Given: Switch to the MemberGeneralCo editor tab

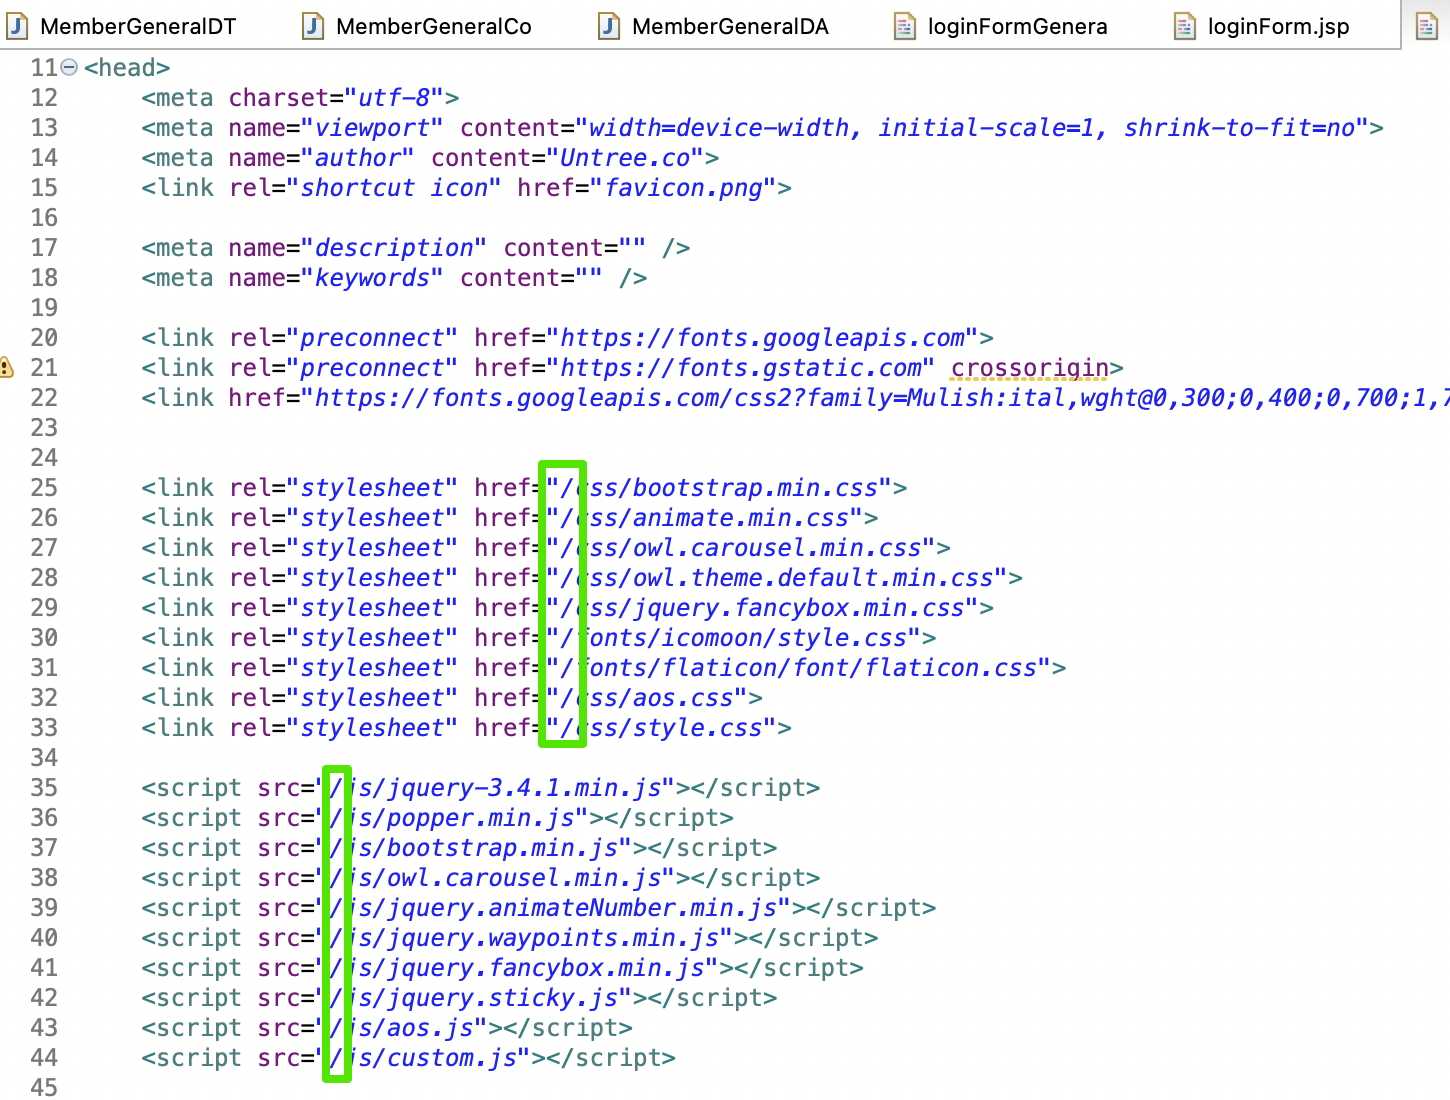Looking at the screenshot, I should pyautogui.click(x=417, y=26).
